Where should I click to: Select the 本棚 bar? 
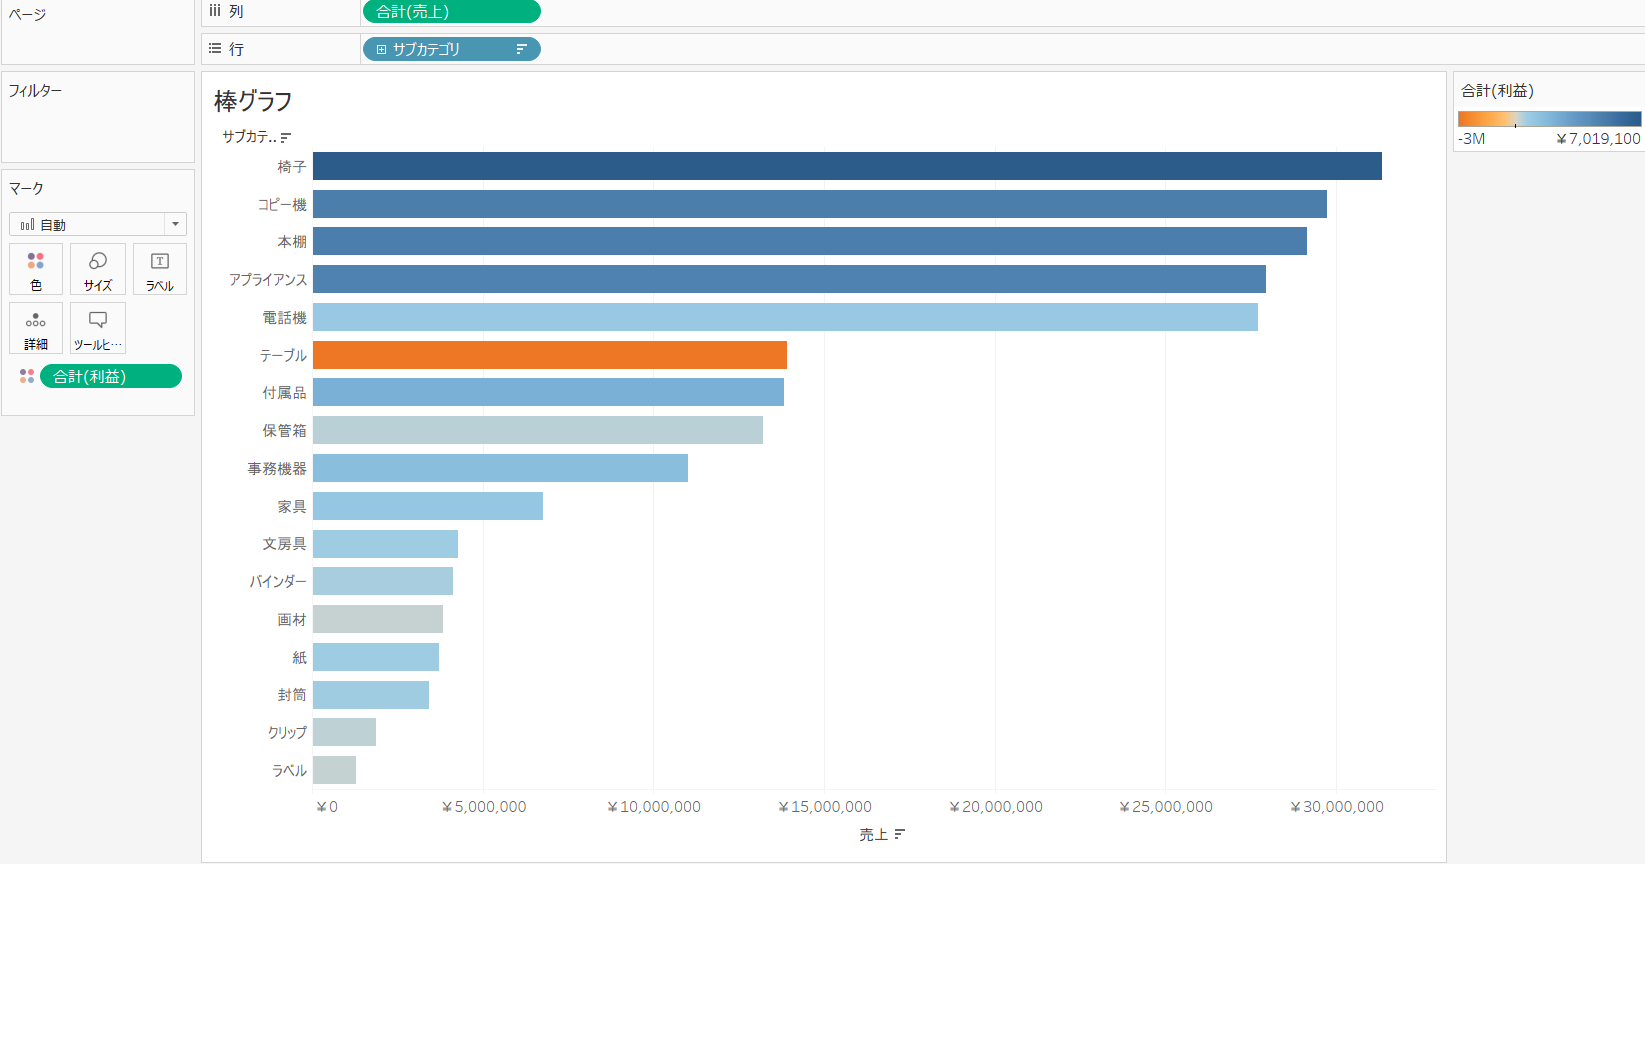[x=810, y=241]
